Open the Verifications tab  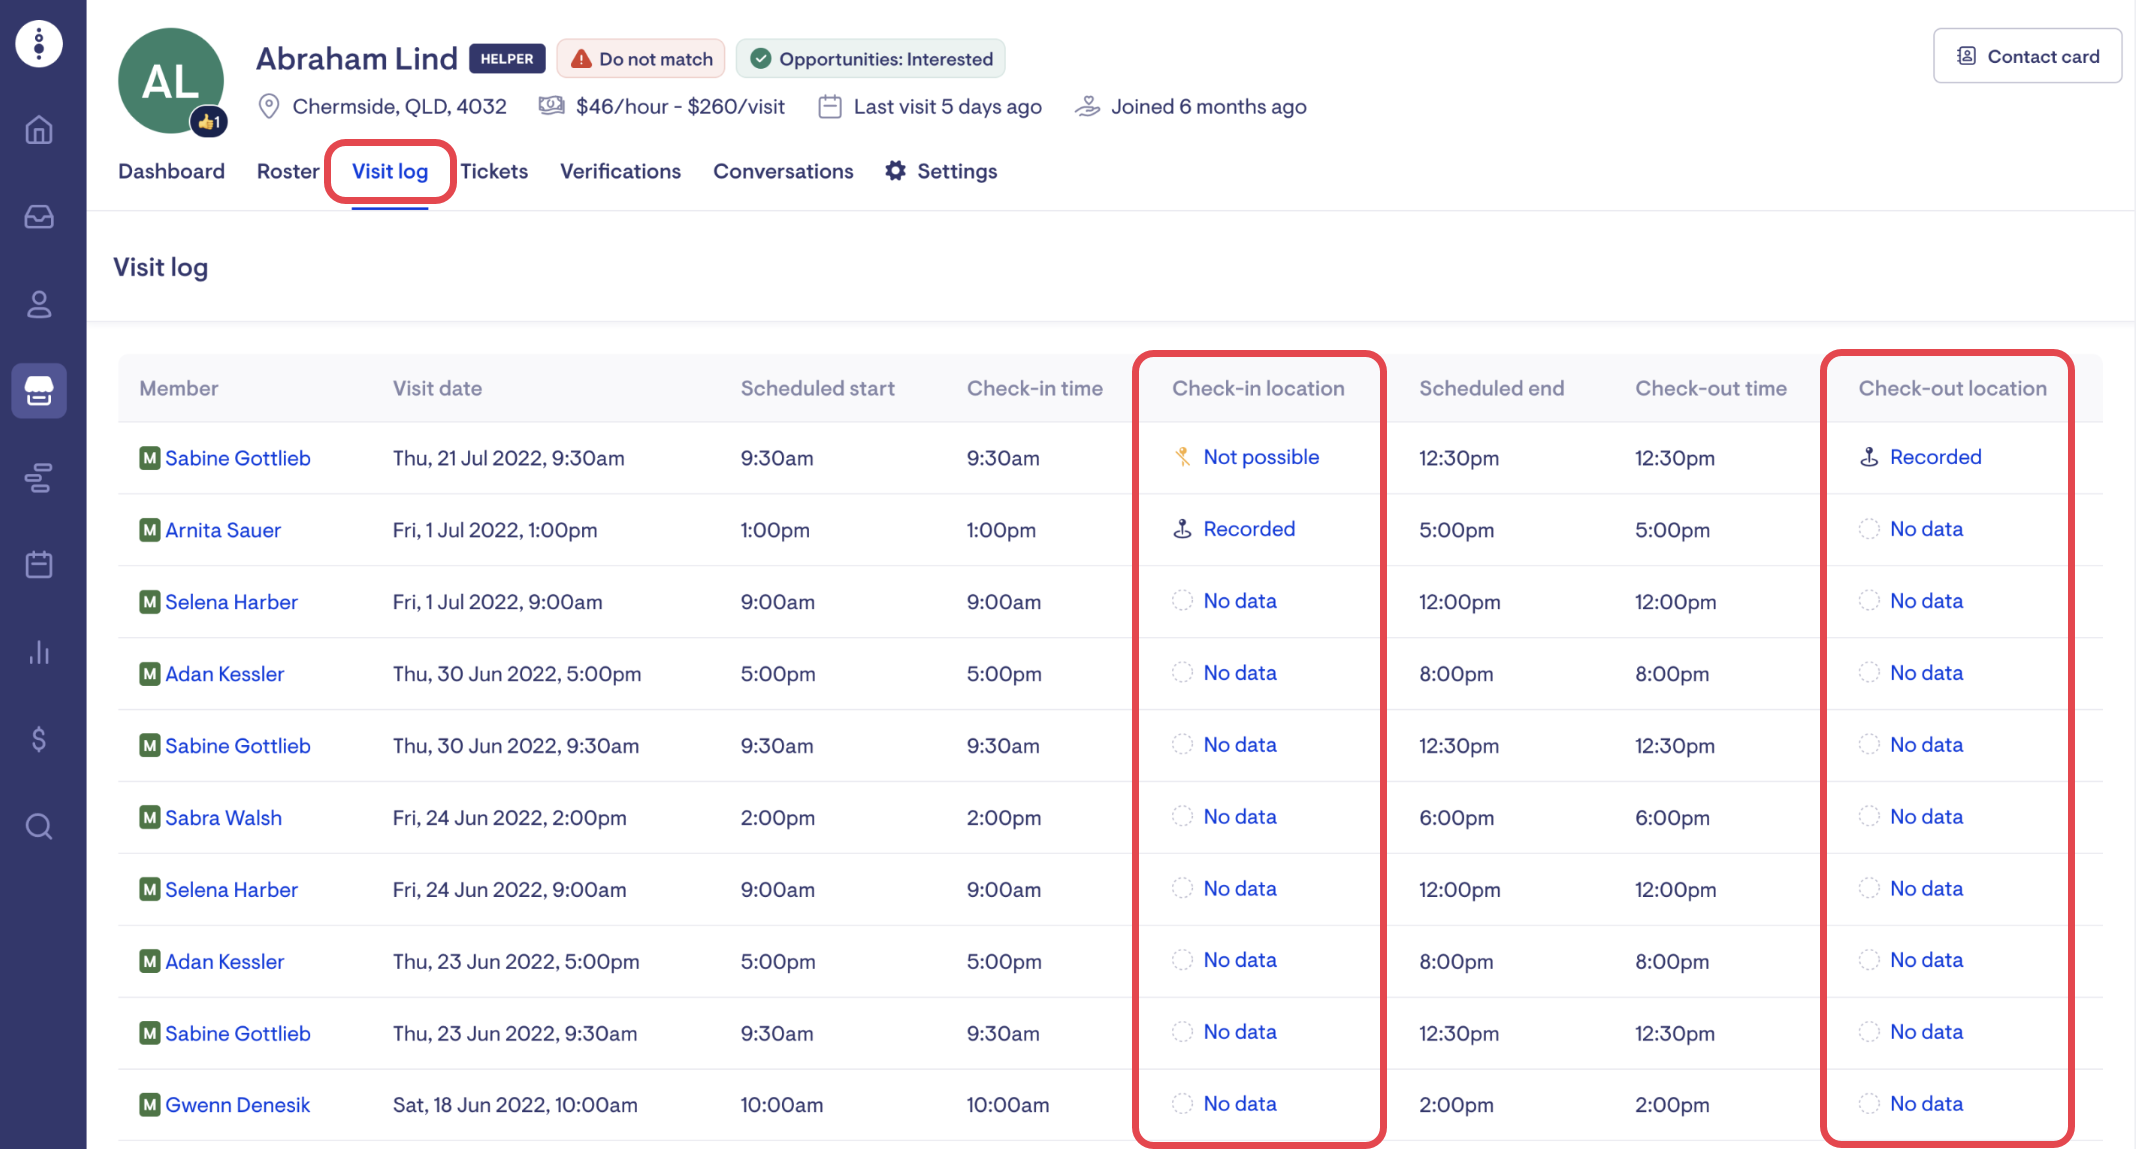click(x=620, y=171)
